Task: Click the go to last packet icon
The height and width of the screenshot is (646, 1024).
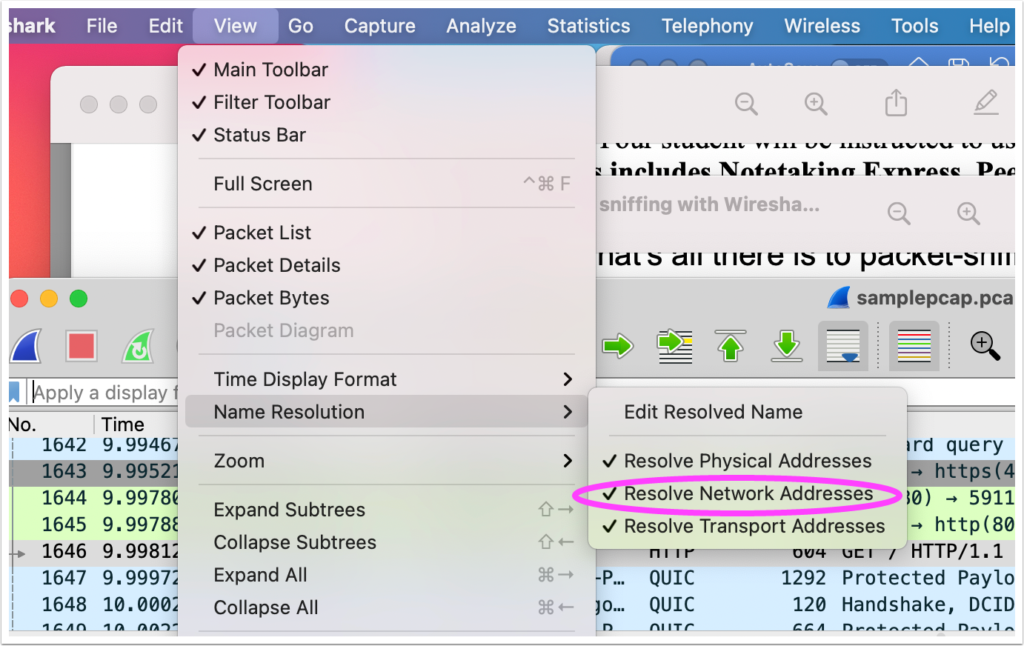Action: click(x=787, y=346)
